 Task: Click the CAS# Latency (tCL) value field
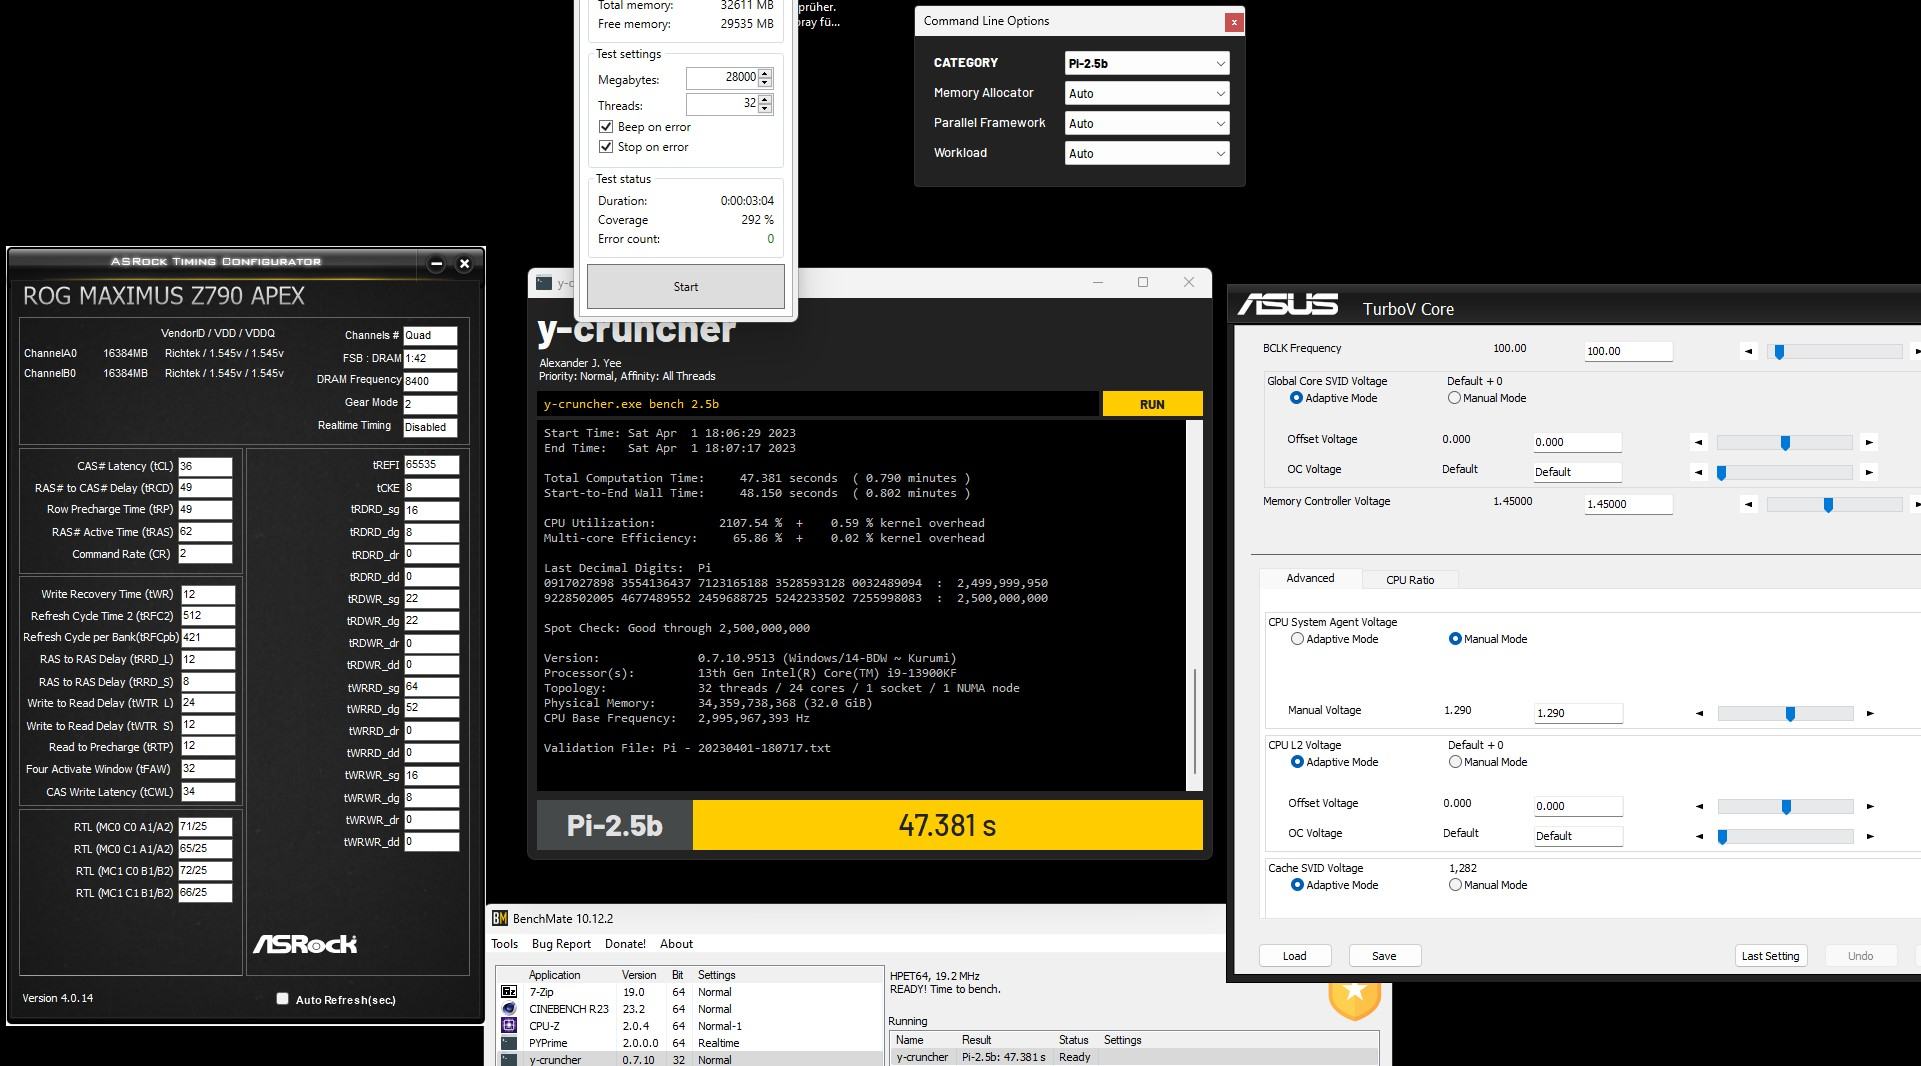(205, 466)
